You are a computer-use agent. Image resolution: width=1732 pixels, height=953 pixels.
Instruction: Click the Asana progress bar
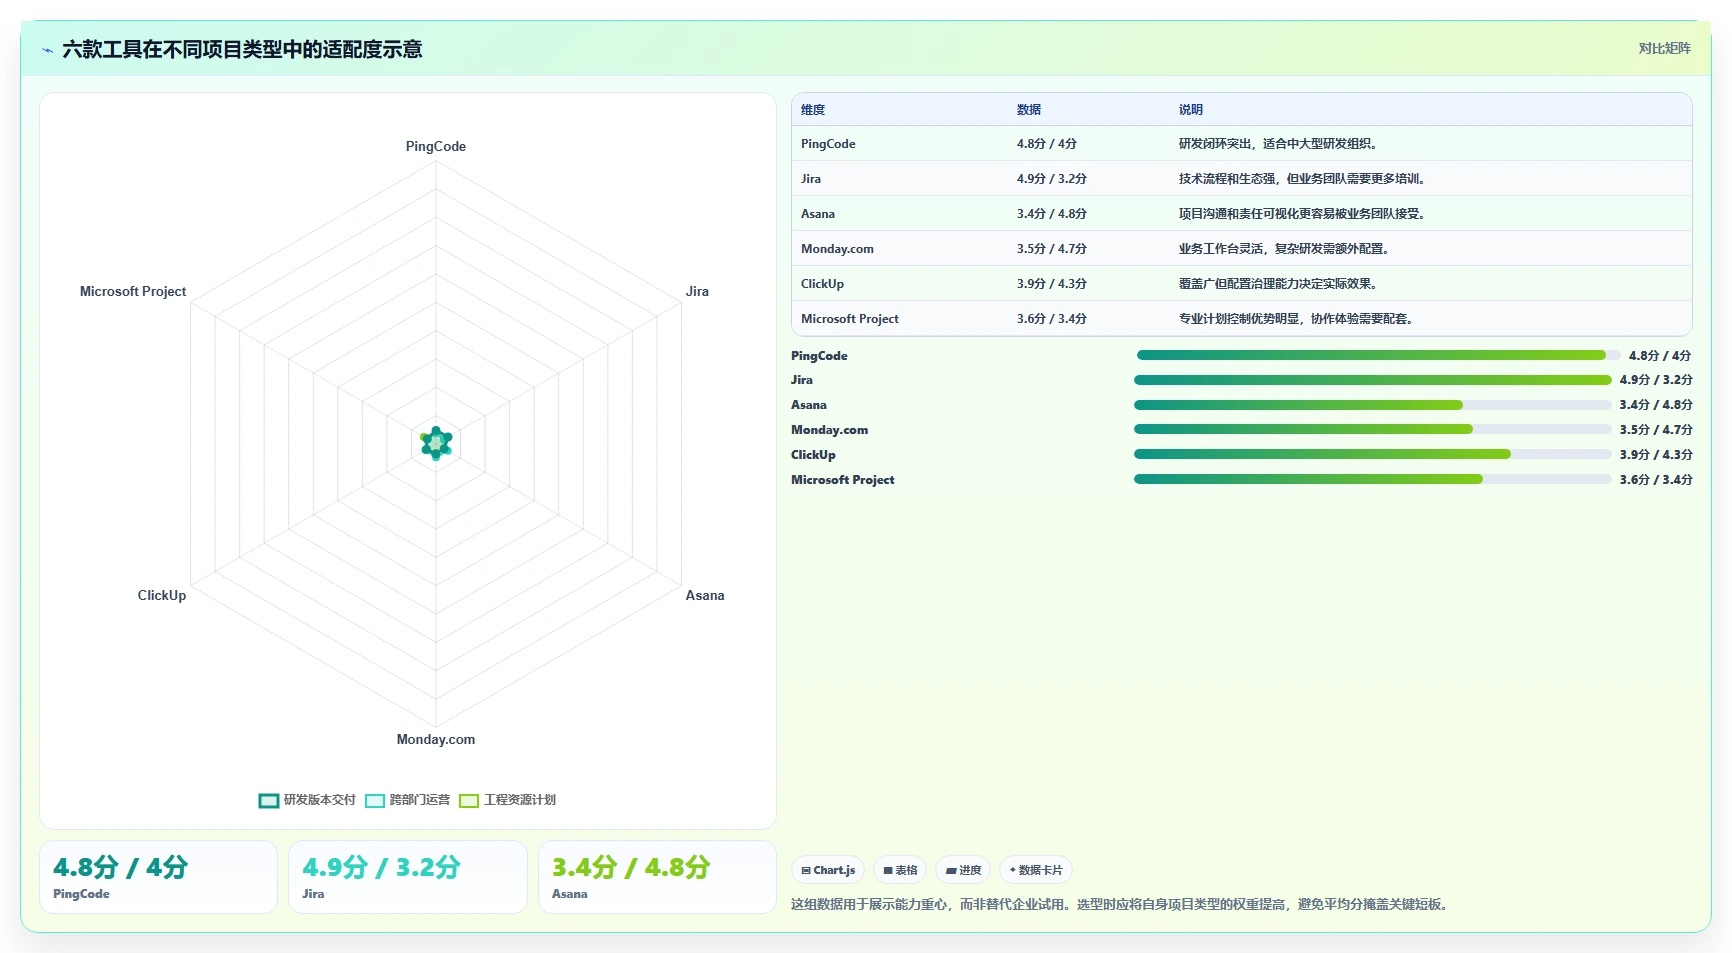click(x=1373, y=405)
